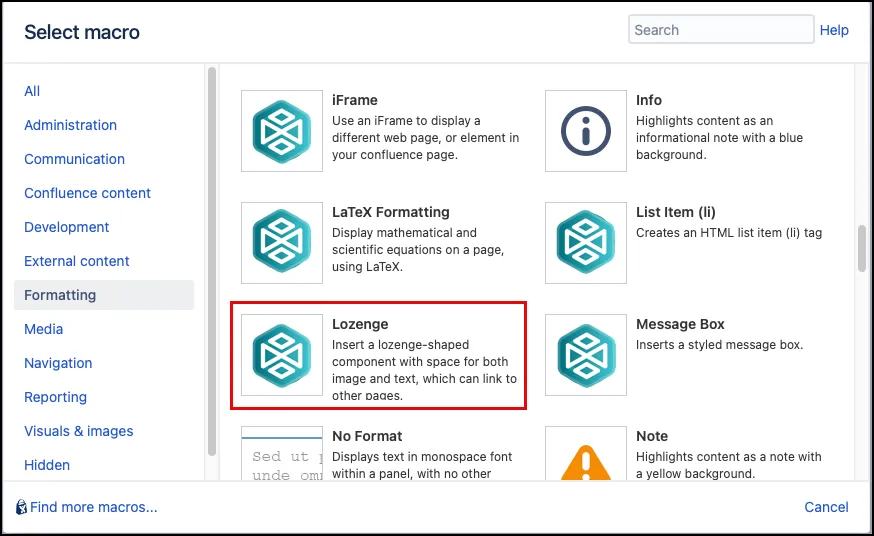Click the Message Box title text
Screen dimensions: 874x536
[680, 324]
